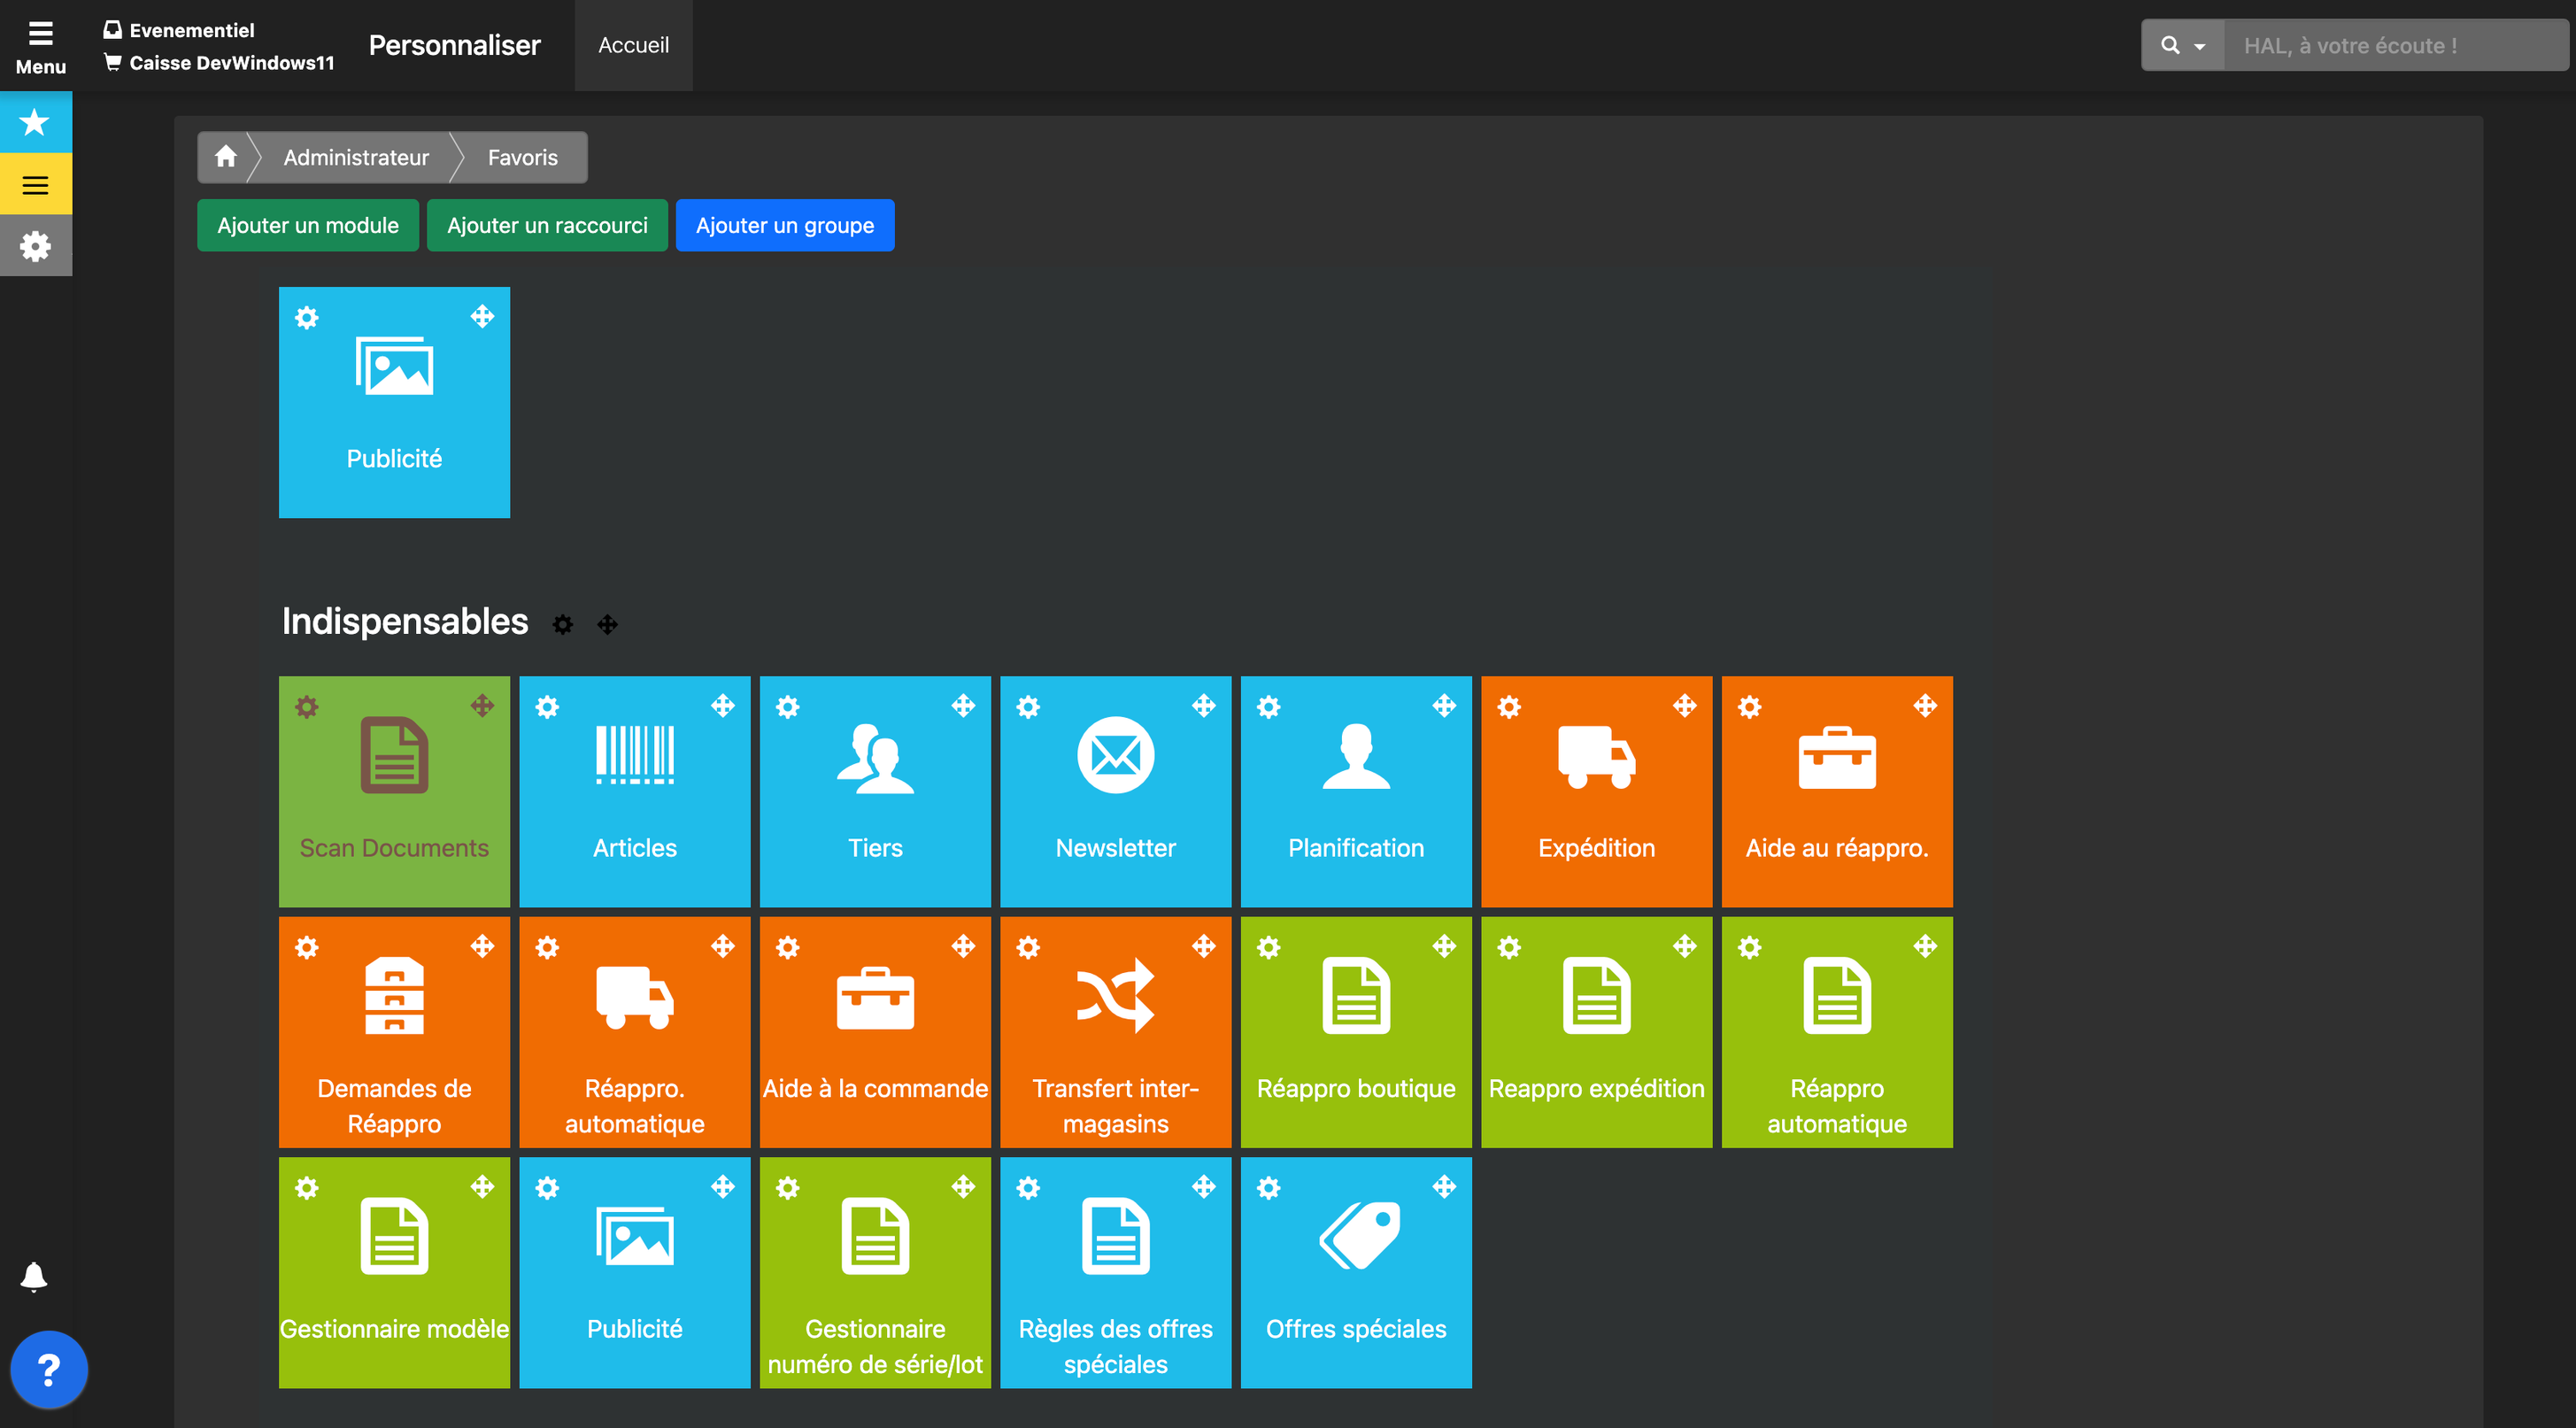
Task: Open the notifications bell icon
Action: click(x=34, y=1276)
